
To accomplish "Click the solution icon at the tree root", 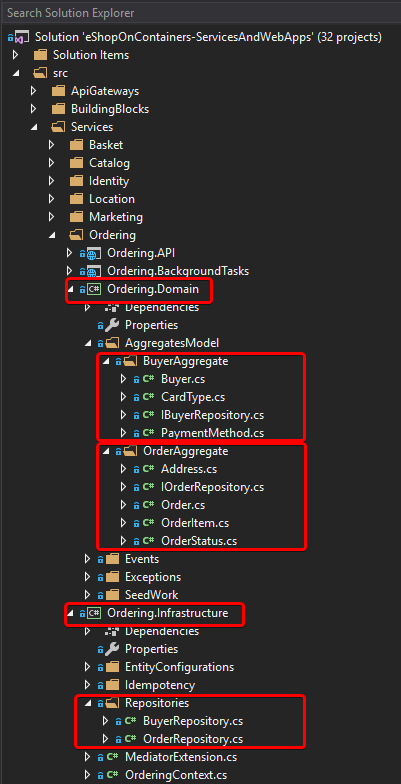I will 22,38.
